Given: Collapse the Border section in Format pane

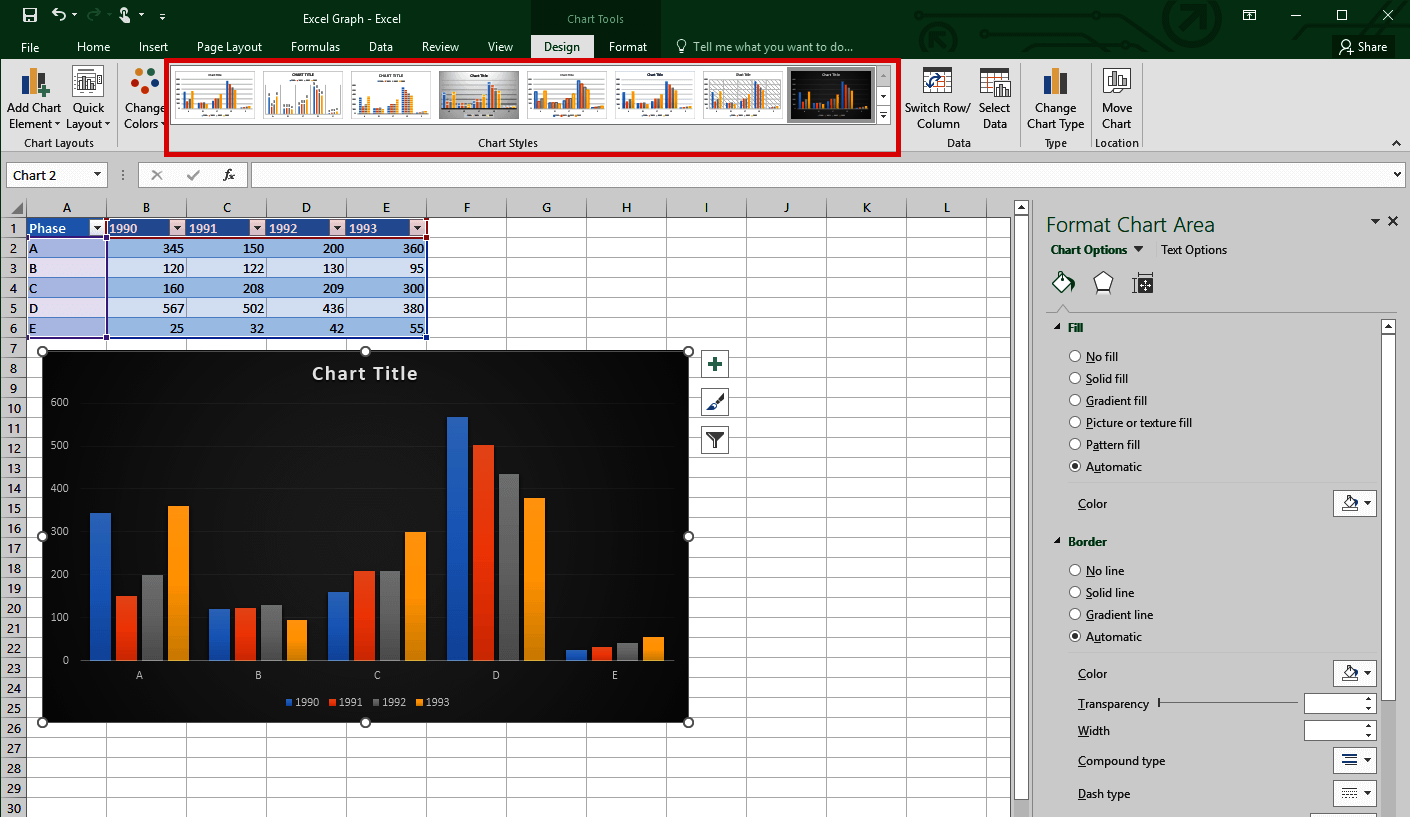Looking at the screenshot, I should [1058, 541].
